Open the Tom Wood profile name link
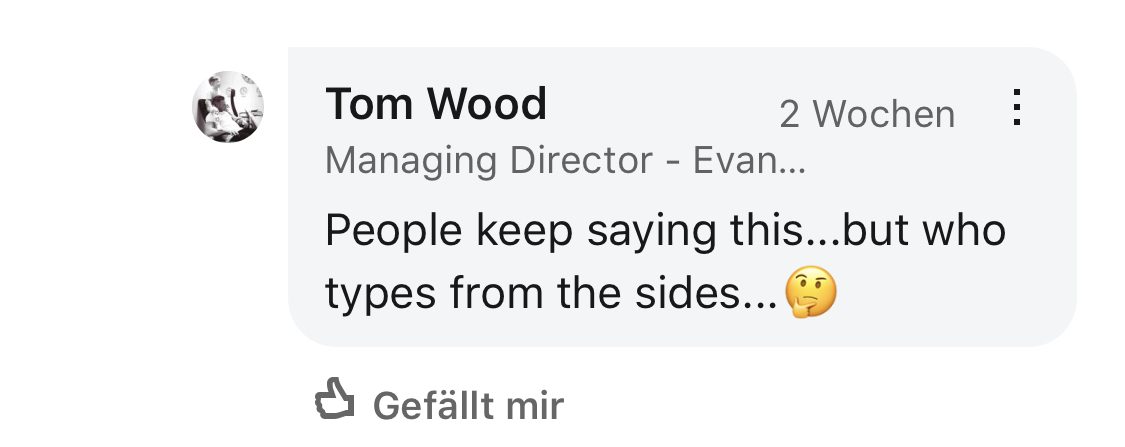This screenshot has height=447, width=1125. 436,104
